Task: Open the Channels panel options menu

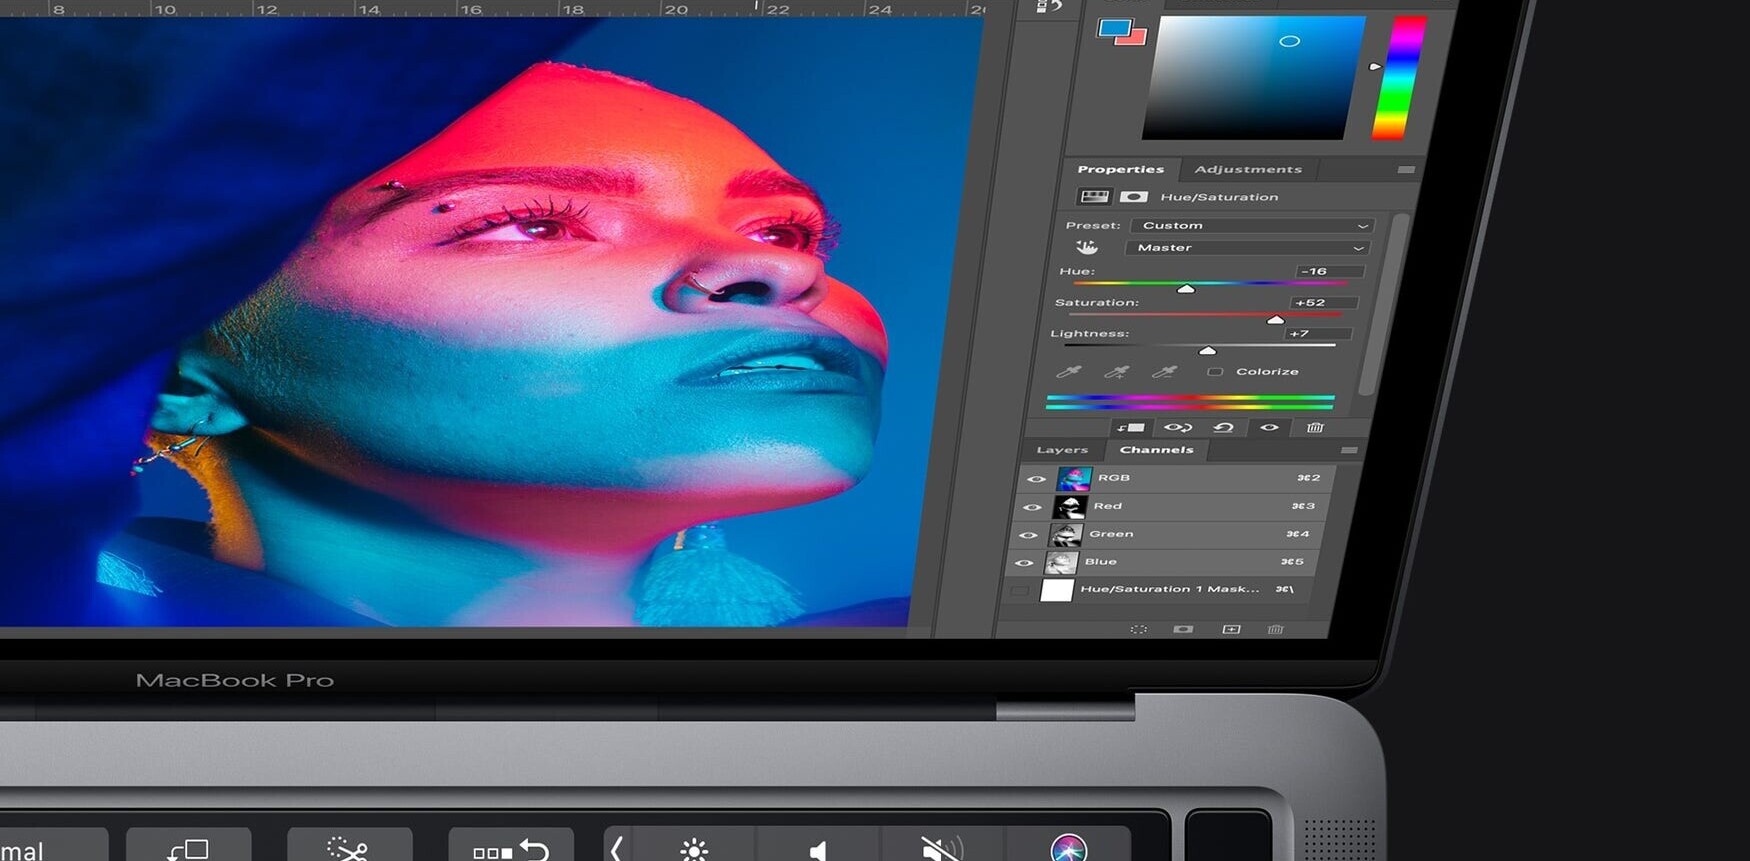Action: [x=1349, y=451]
